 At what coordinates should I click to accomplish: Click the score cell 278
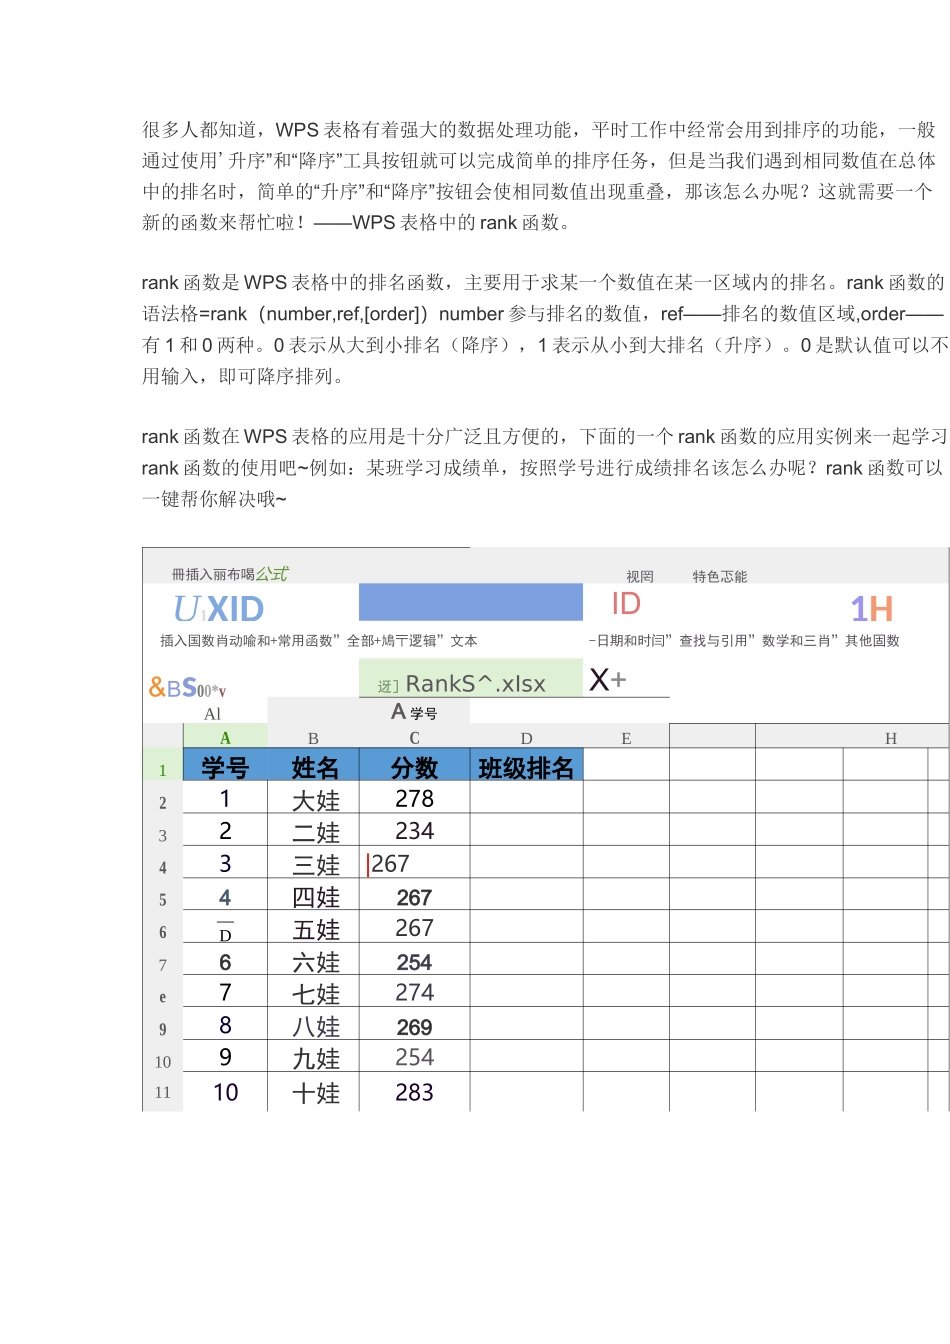tap(414, 799)
